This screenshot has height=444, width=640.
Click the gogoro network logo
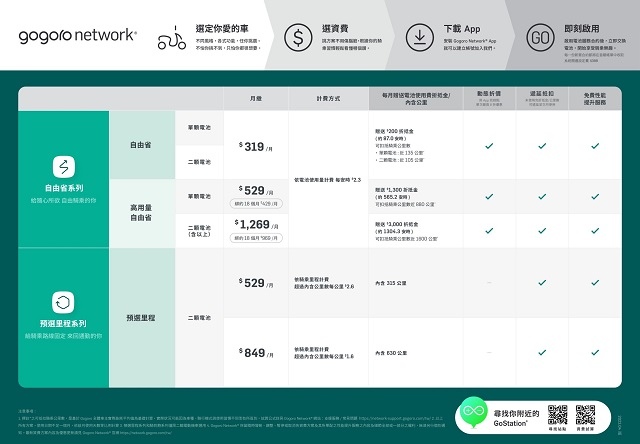tap(78, 36)
